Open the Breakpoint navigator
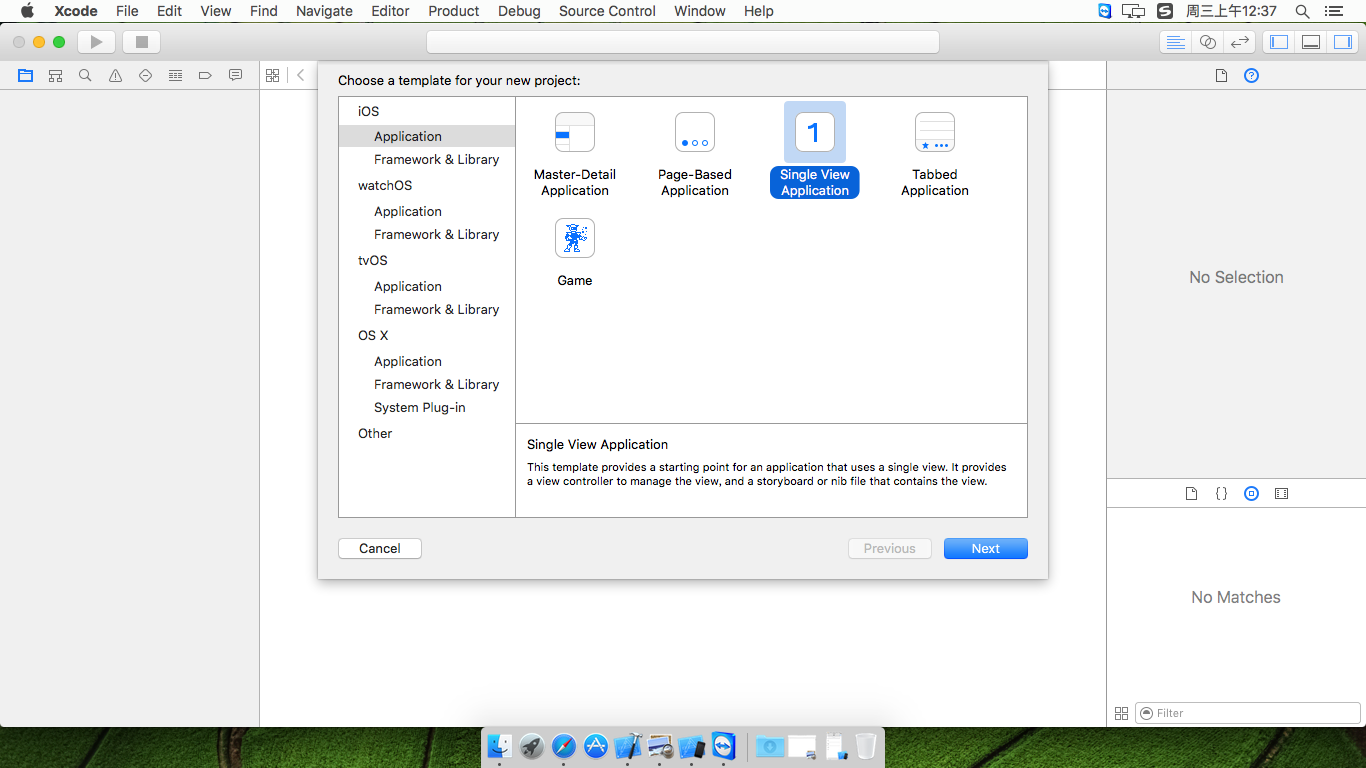 (205, 75)
